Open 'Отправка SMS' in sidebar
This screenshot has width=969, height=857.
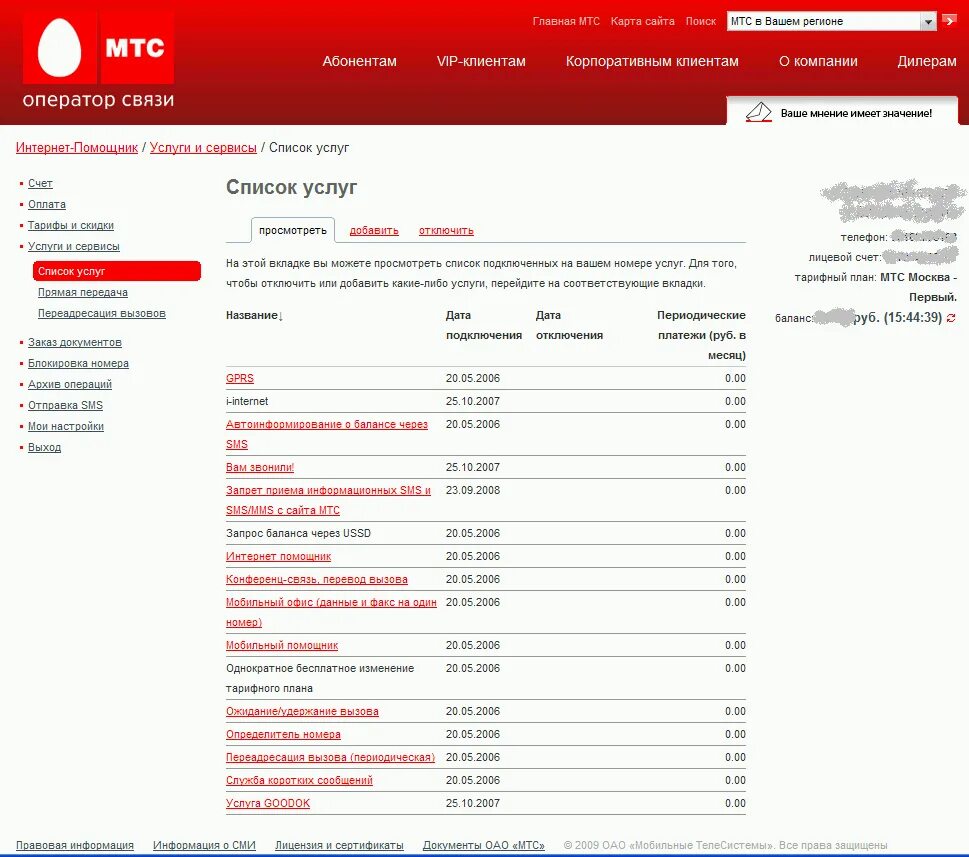point(66,405)
